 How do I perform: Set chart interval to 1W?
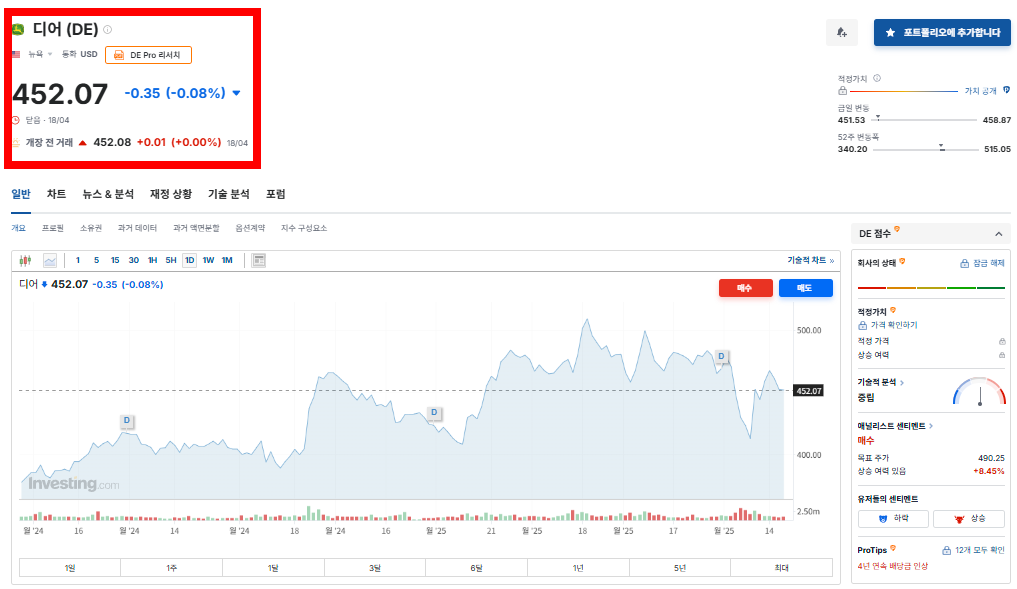pos(208,260)
